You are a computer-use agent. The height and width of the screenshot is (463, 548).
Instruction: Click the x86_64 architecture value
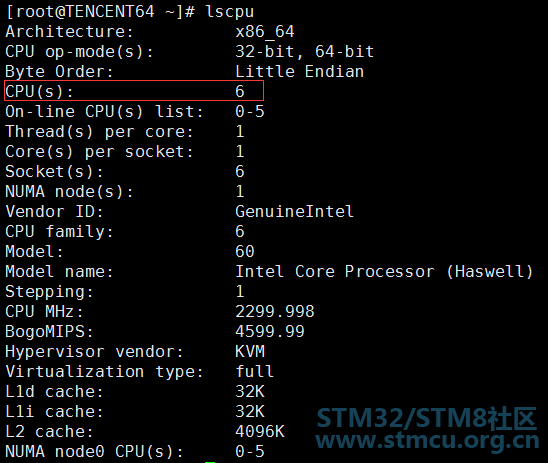click(x=265, y=32)
